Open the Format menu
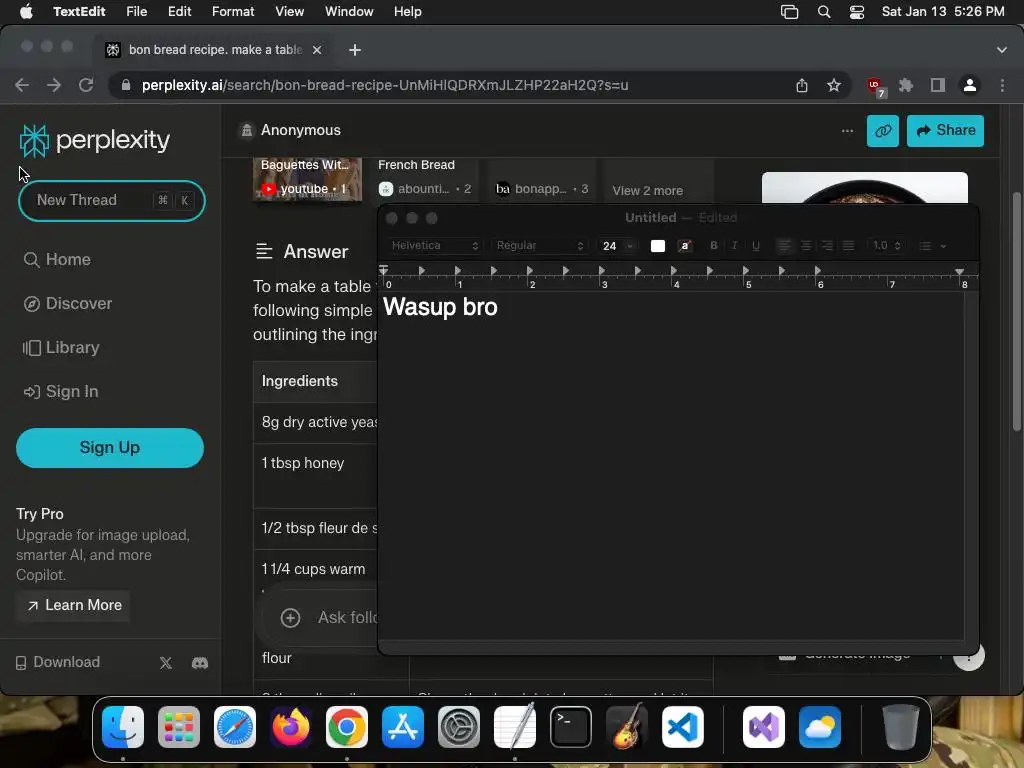 tap(233, 12)
